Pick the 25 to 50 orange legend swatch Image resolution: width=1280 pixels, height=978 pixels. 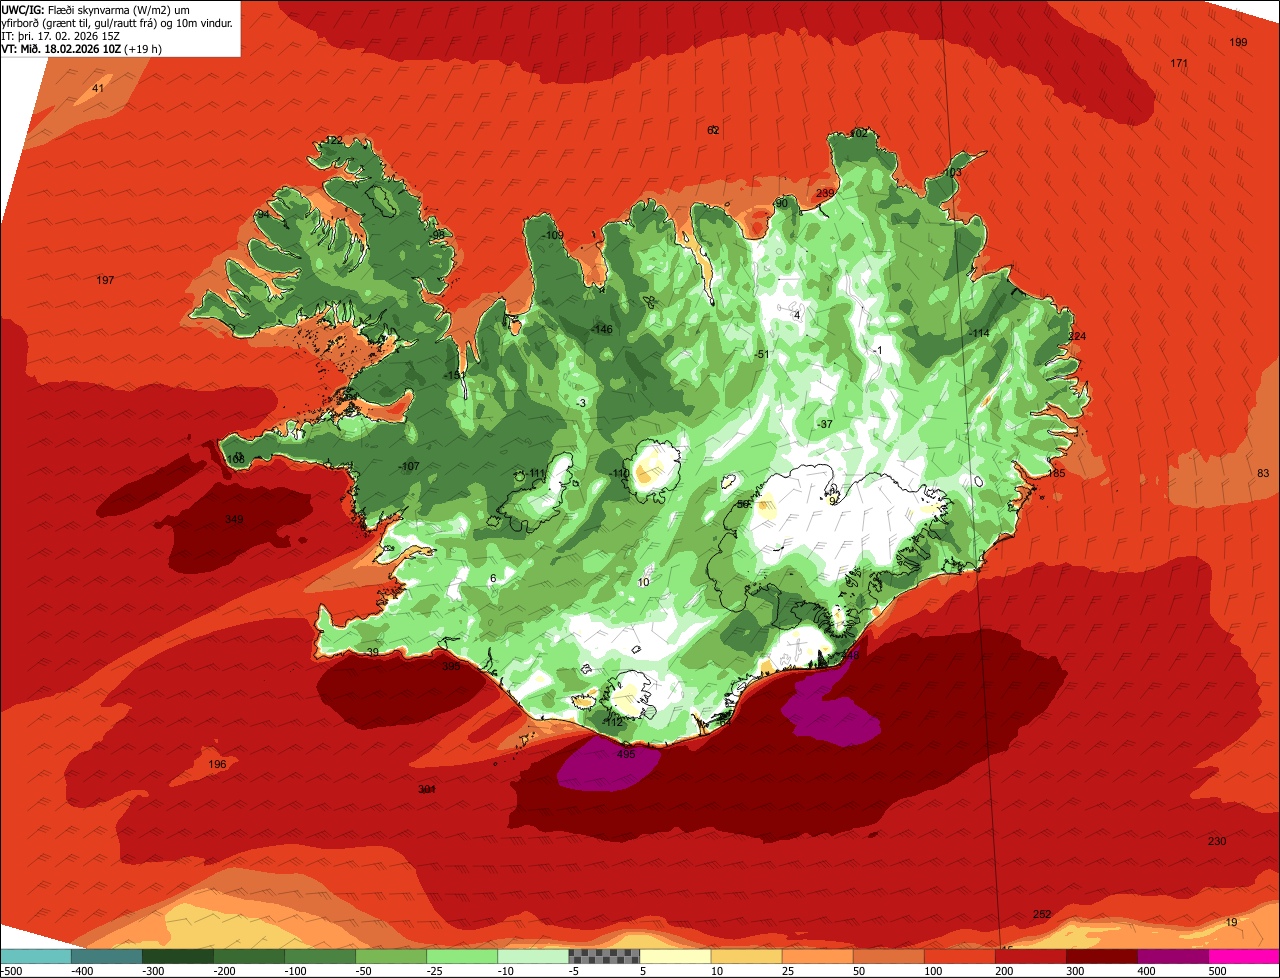[x=817, y=956]
